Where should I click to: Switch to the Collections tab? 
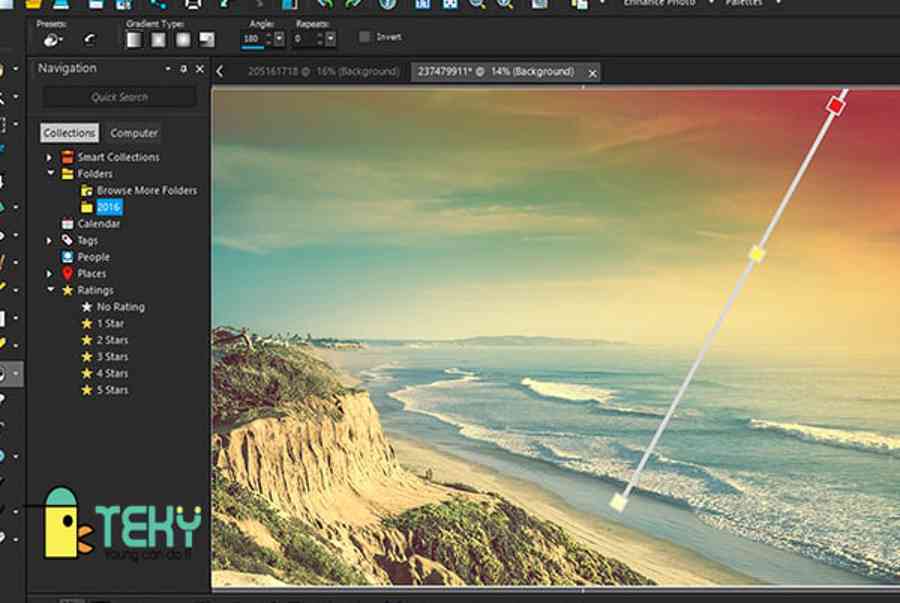69,133
